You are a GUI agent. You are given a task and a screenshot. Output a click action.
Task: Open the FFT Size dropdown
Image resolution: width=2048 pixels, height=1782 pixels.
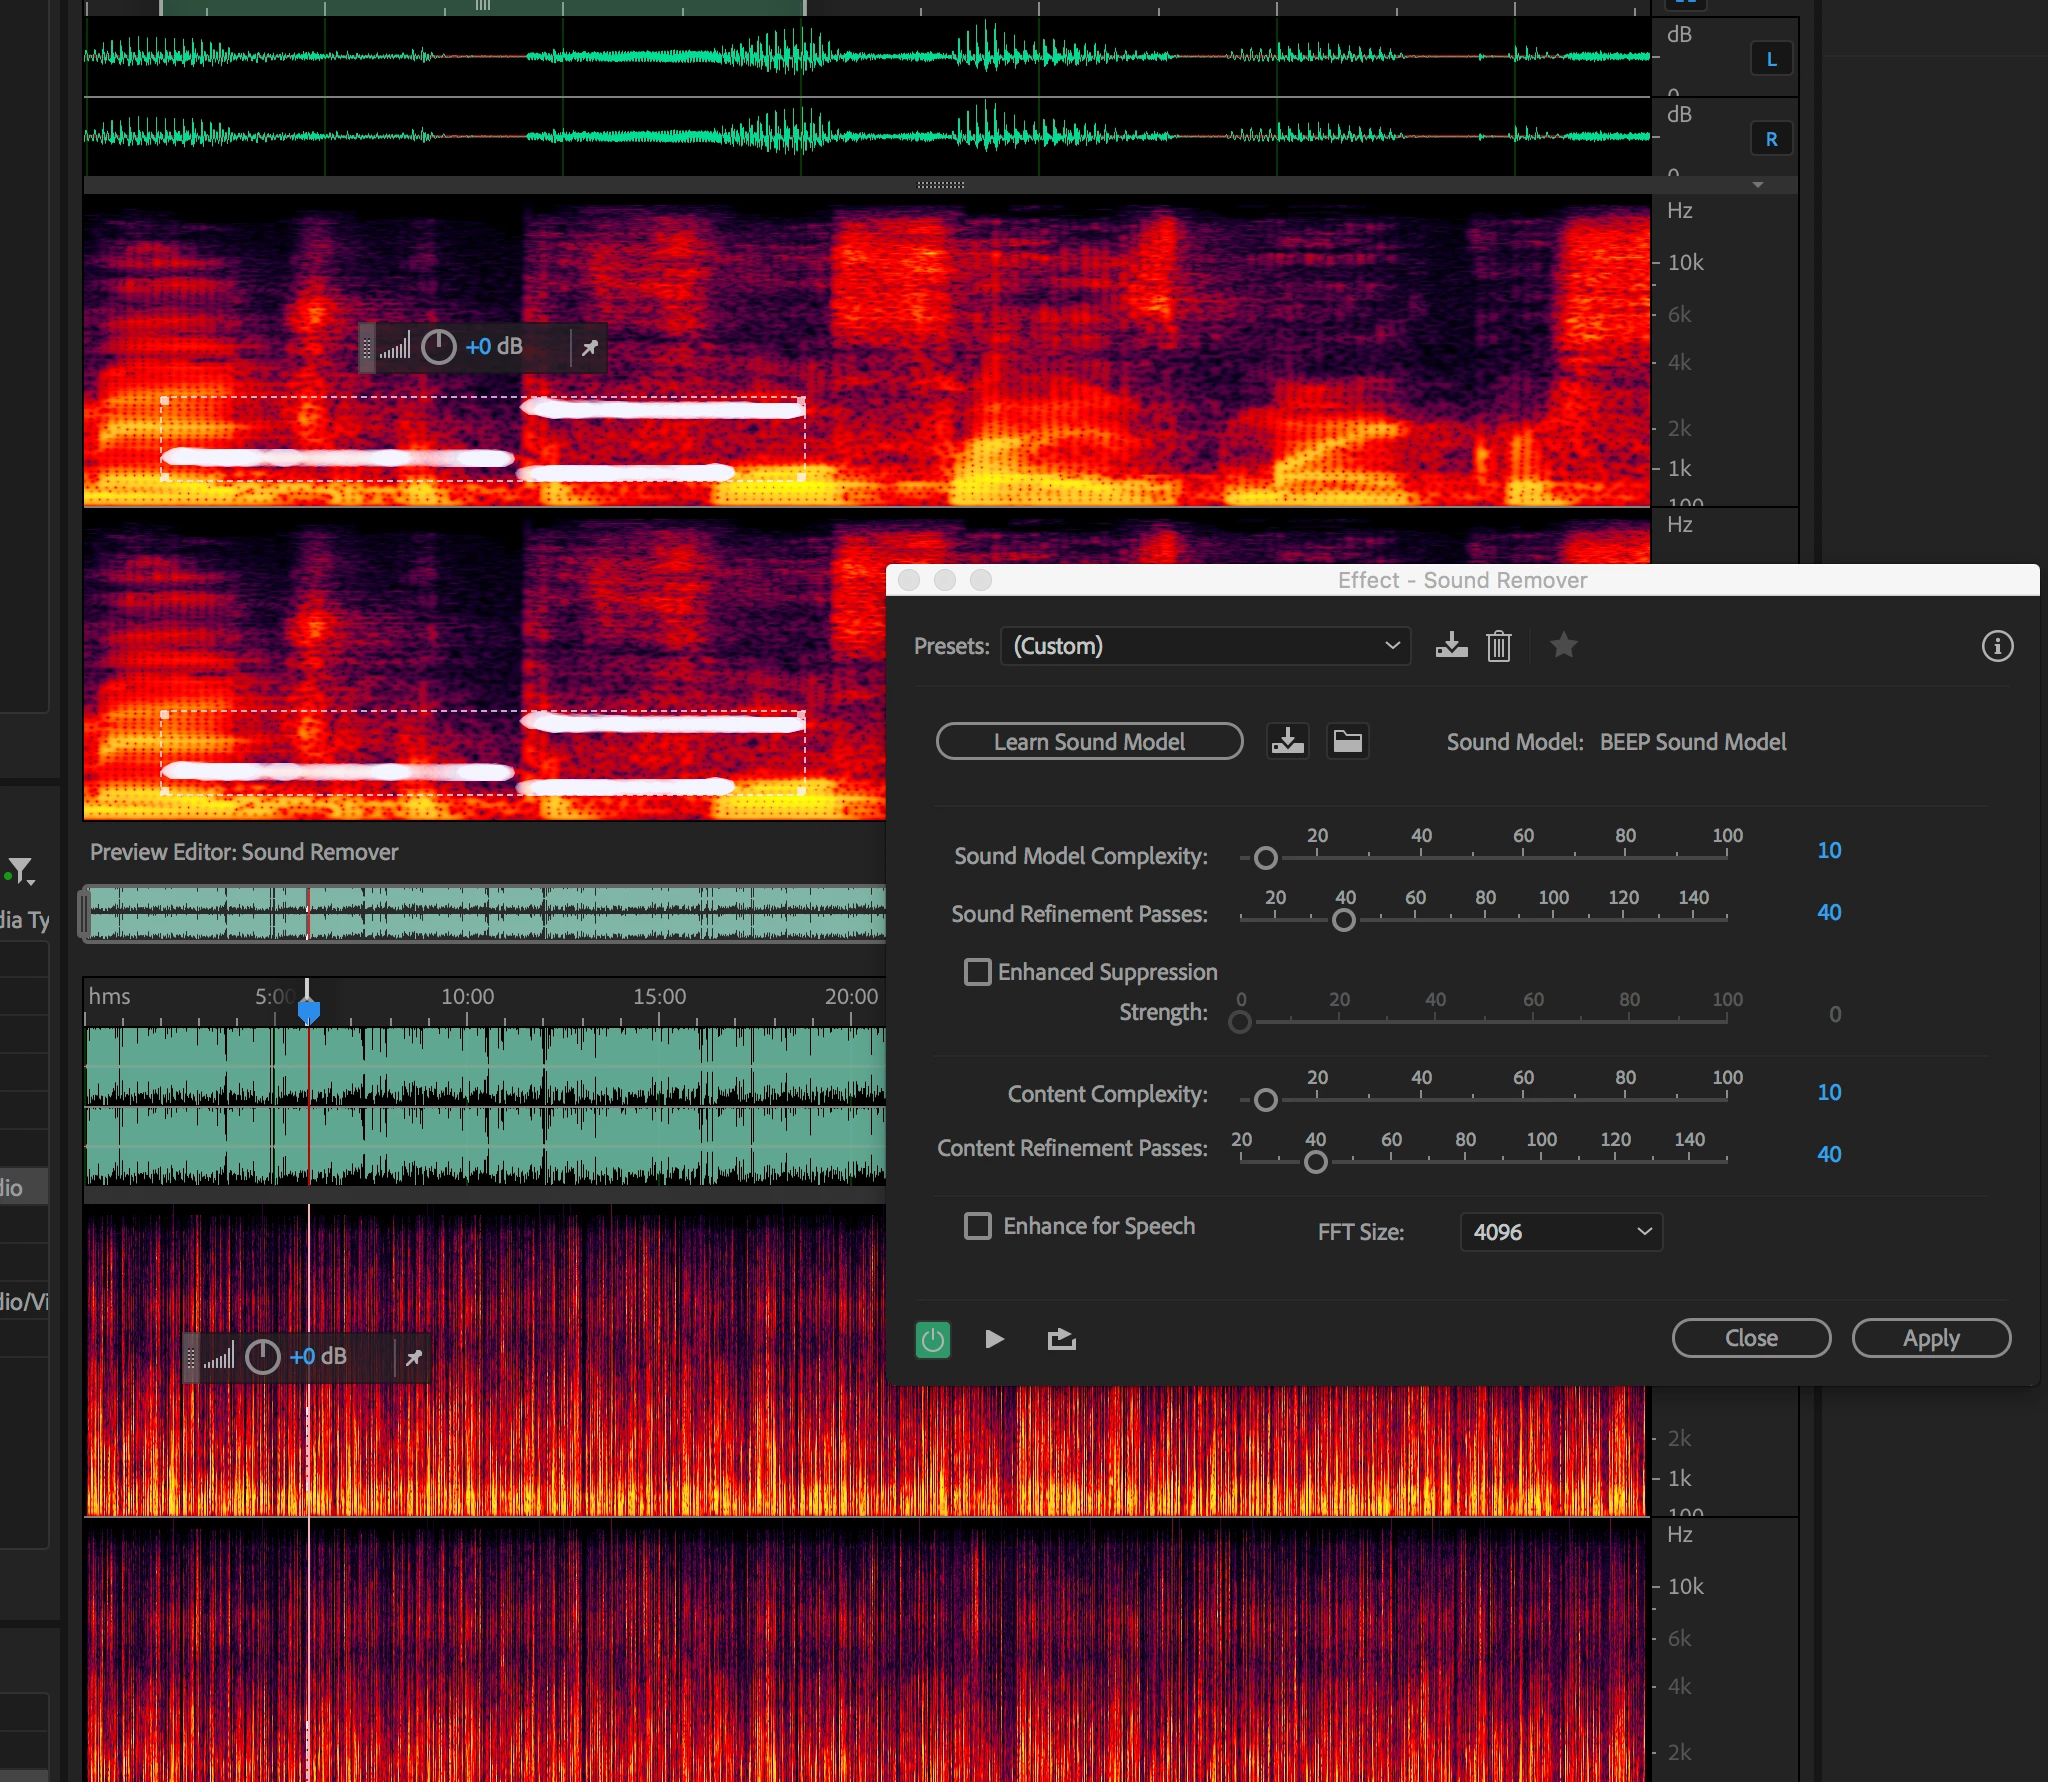click(1560, 1232)
